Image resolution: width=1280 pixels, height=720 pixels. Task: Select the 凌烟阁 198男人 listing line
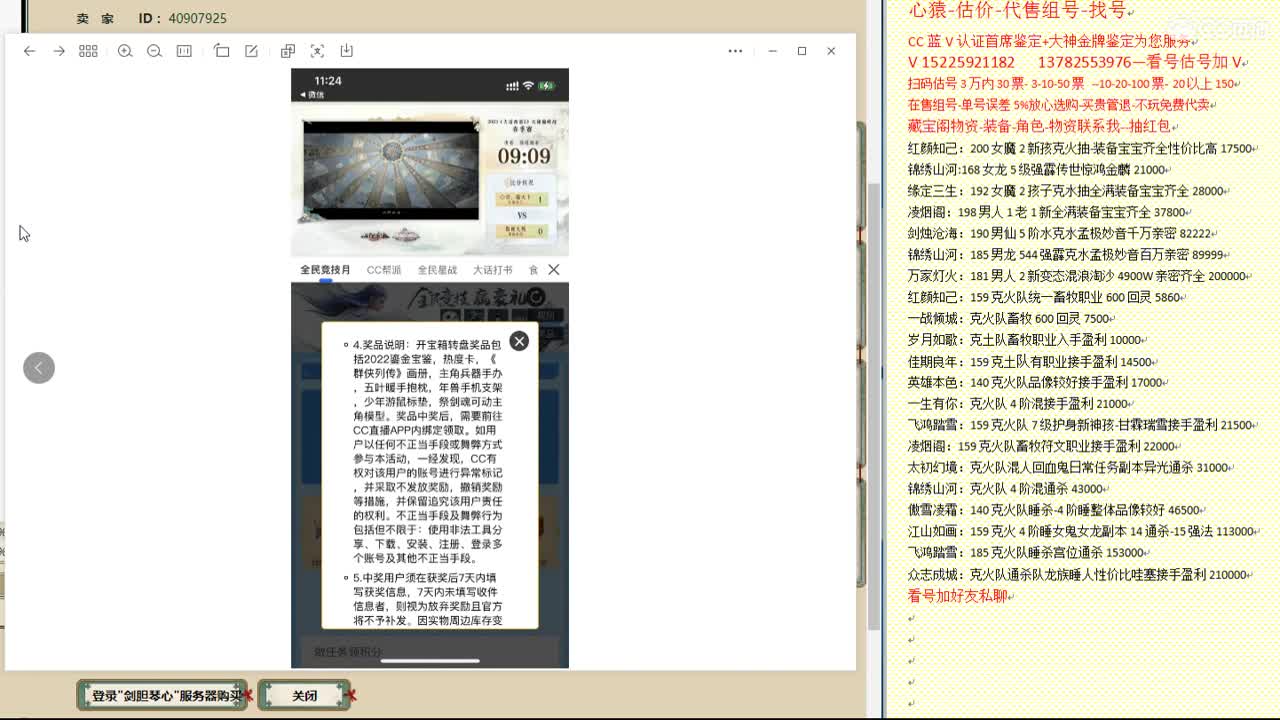pyautogui.click(x=1047, y=212)
